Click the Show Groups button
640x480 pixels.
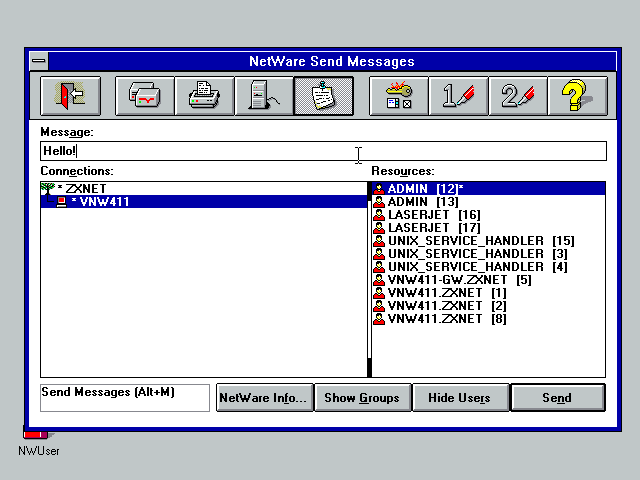tap(362, 398)
